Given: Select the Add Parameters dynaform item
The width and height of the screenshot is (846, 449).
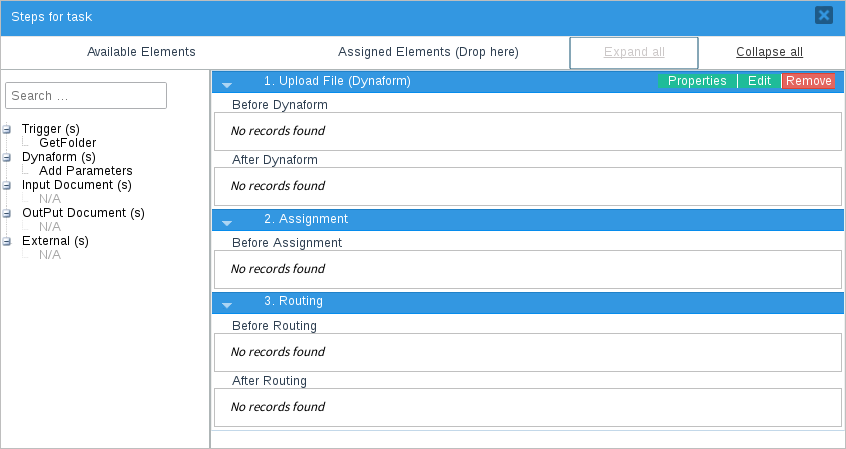Looking at the screenshot, I should point(85,171).
